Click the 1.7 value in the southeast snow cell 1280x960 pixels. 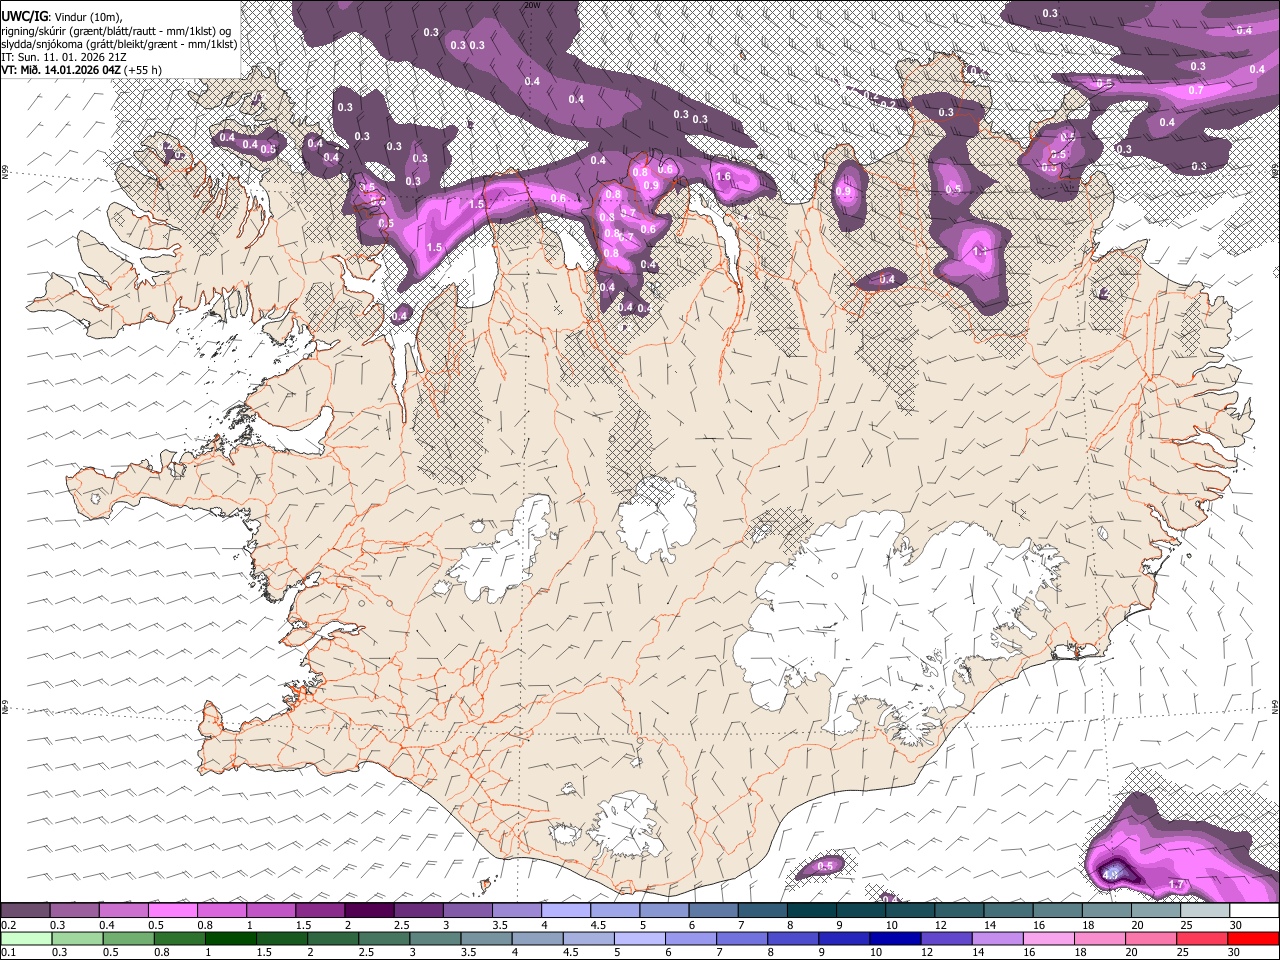point(1176,885)
